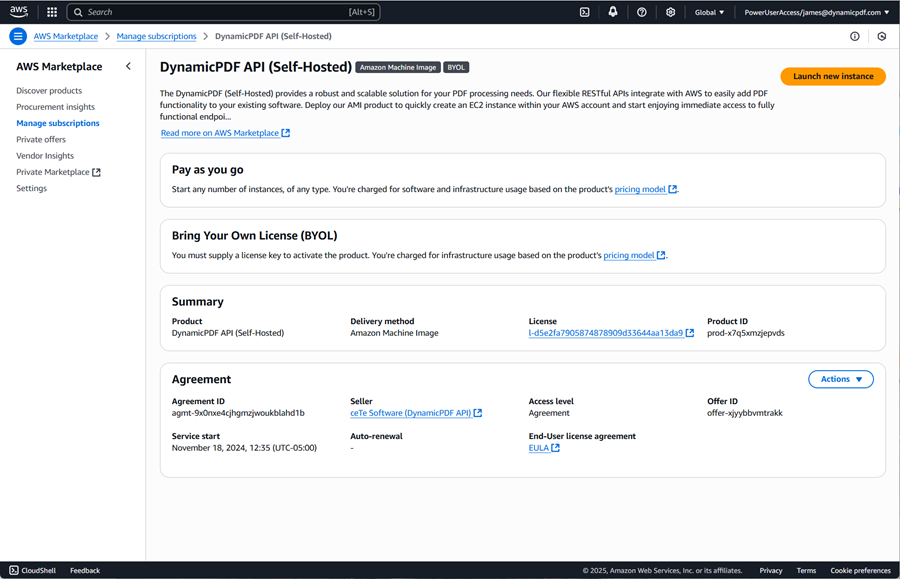This screenshot has width=900, height=579.
Task: Click the AWS Marketplace sidebar title
Action: 59,67
